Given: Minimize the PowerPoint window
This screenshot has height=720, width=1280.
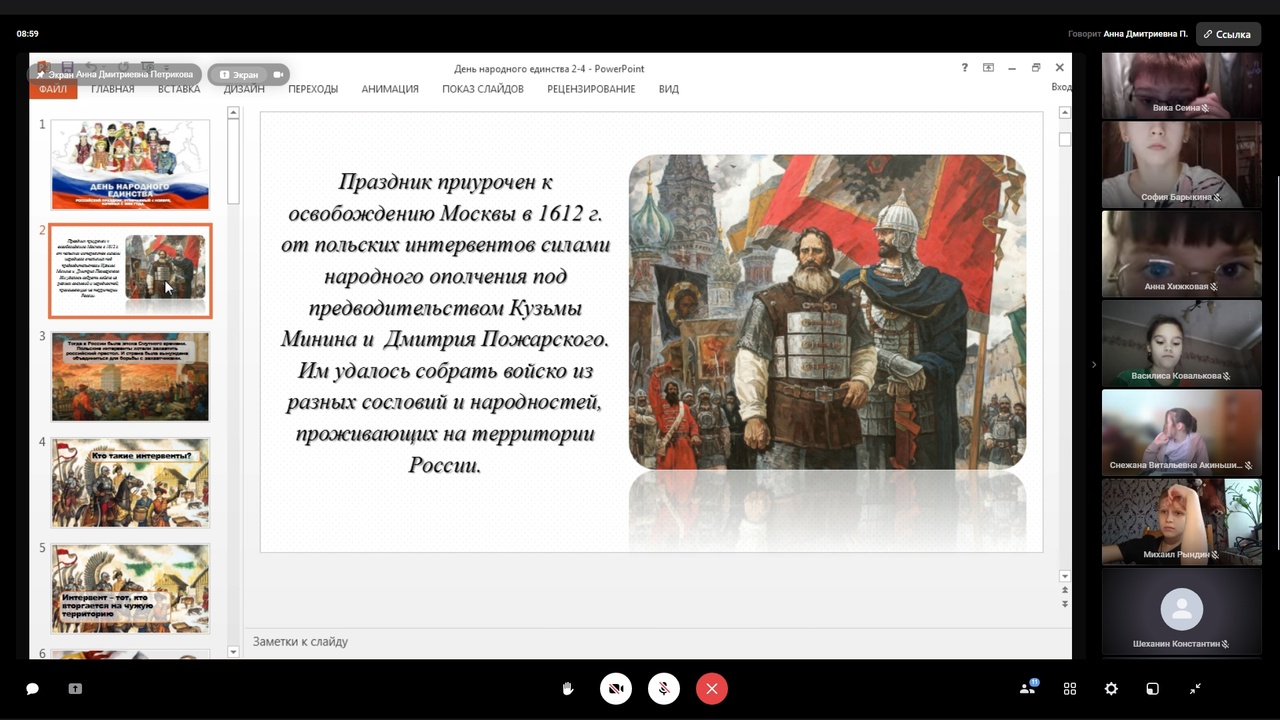Looking at the screenshot, I should (1012, 68).
